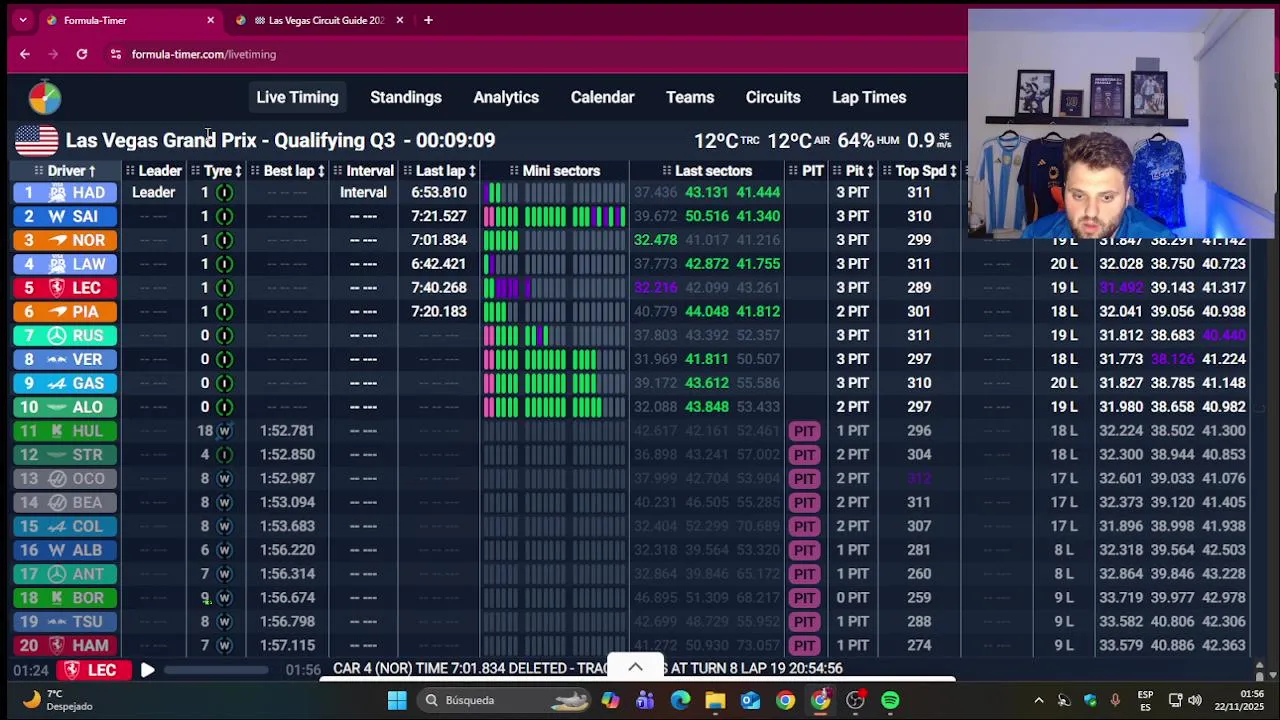Click the intermediate tyre icon in HAD row
This screenshot has width=1280, height=720.
(224, 193)
